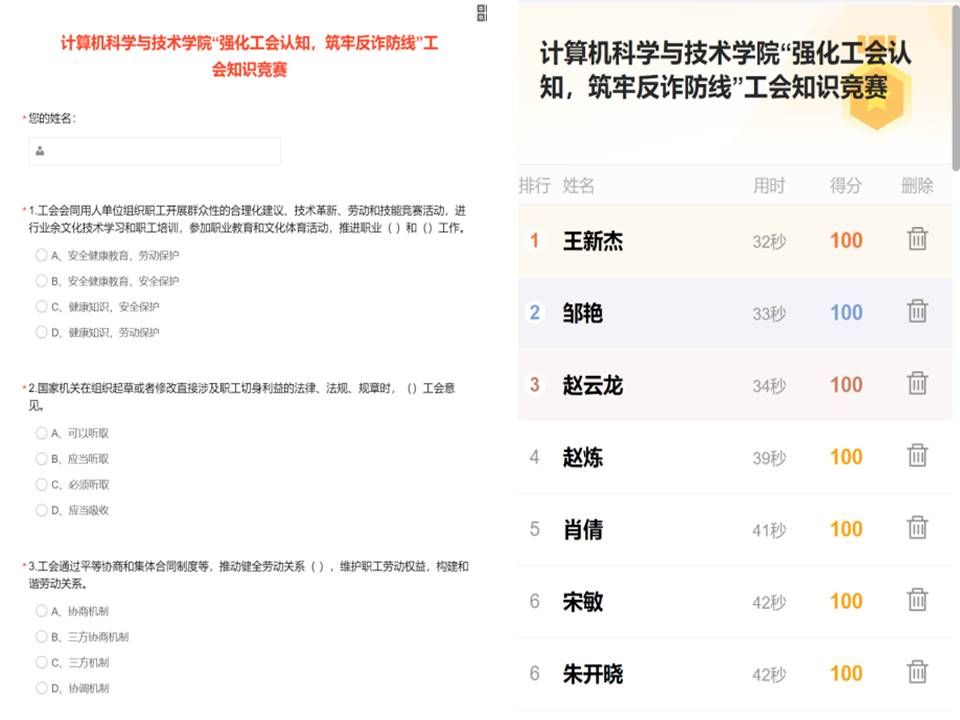Viewport: 960px width, 720px height.
Task: Remove 朱开晓's entry with trash icon
Action: (x=917, y=673)
